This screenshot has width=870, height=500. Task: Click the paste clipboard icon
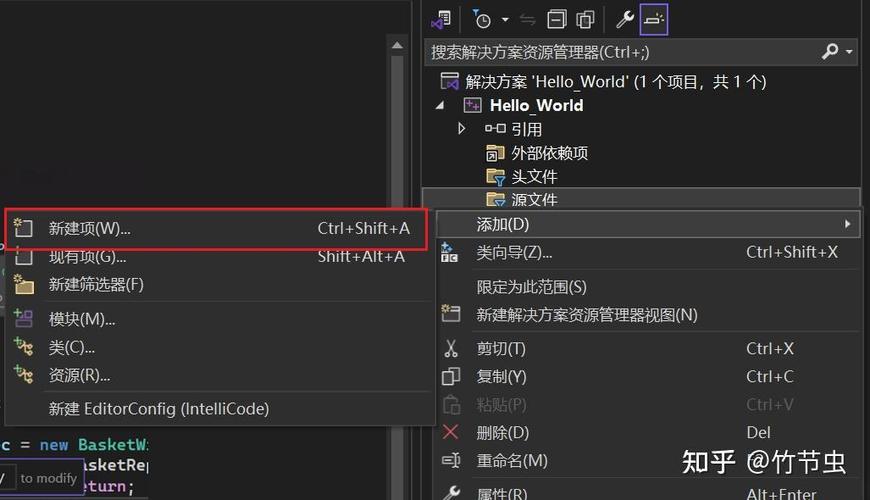(x=451, y=405)
